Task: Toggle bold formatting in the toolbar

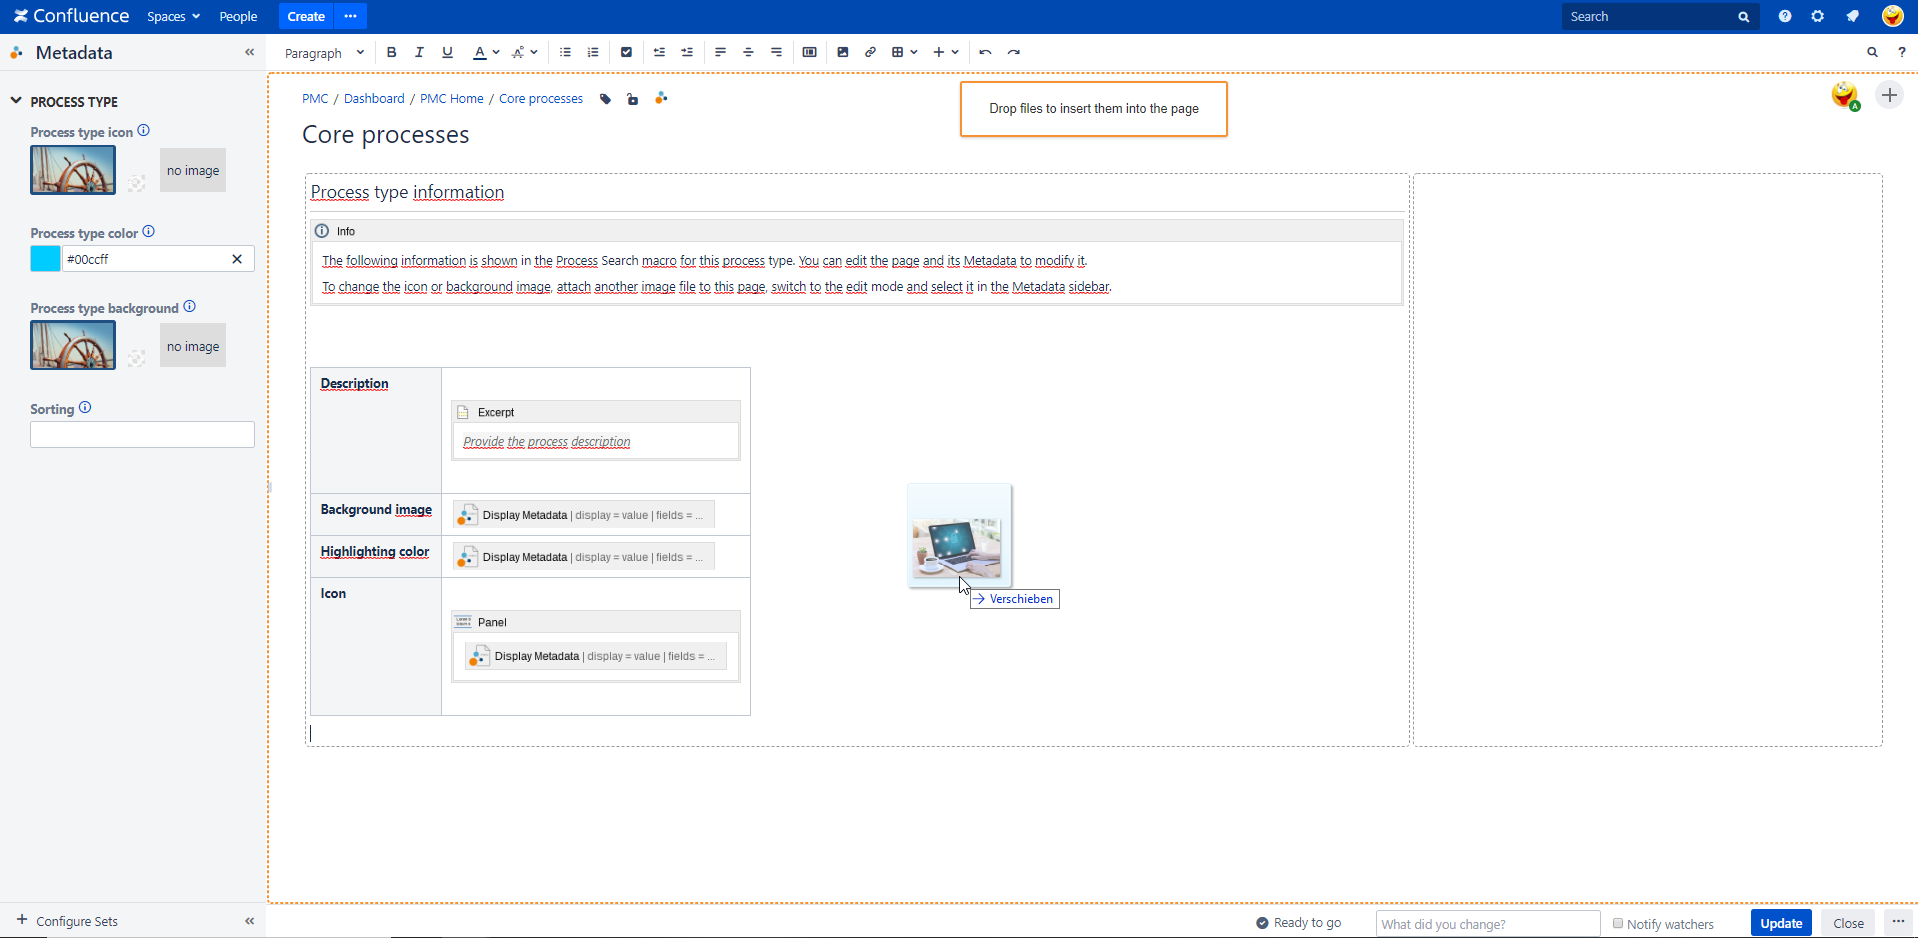Action: coord(392,52)
